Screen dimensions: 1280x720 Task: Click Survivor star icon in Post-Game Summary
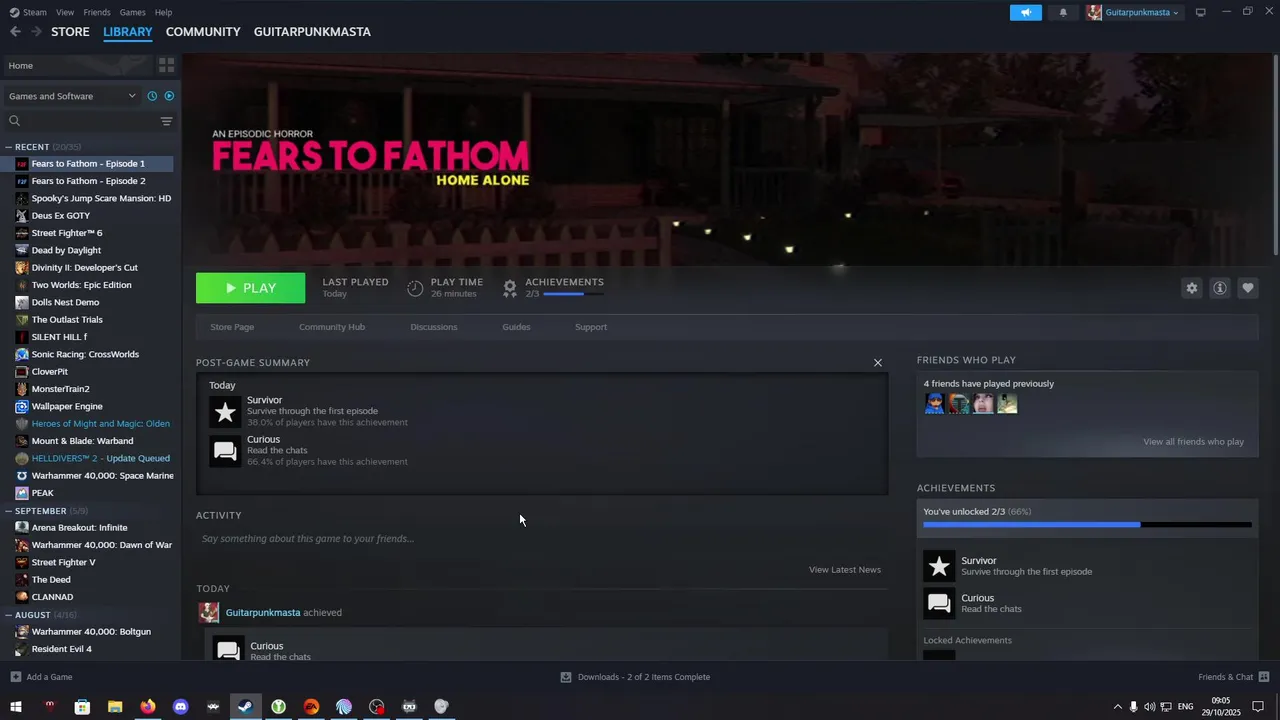click(225, 411)
